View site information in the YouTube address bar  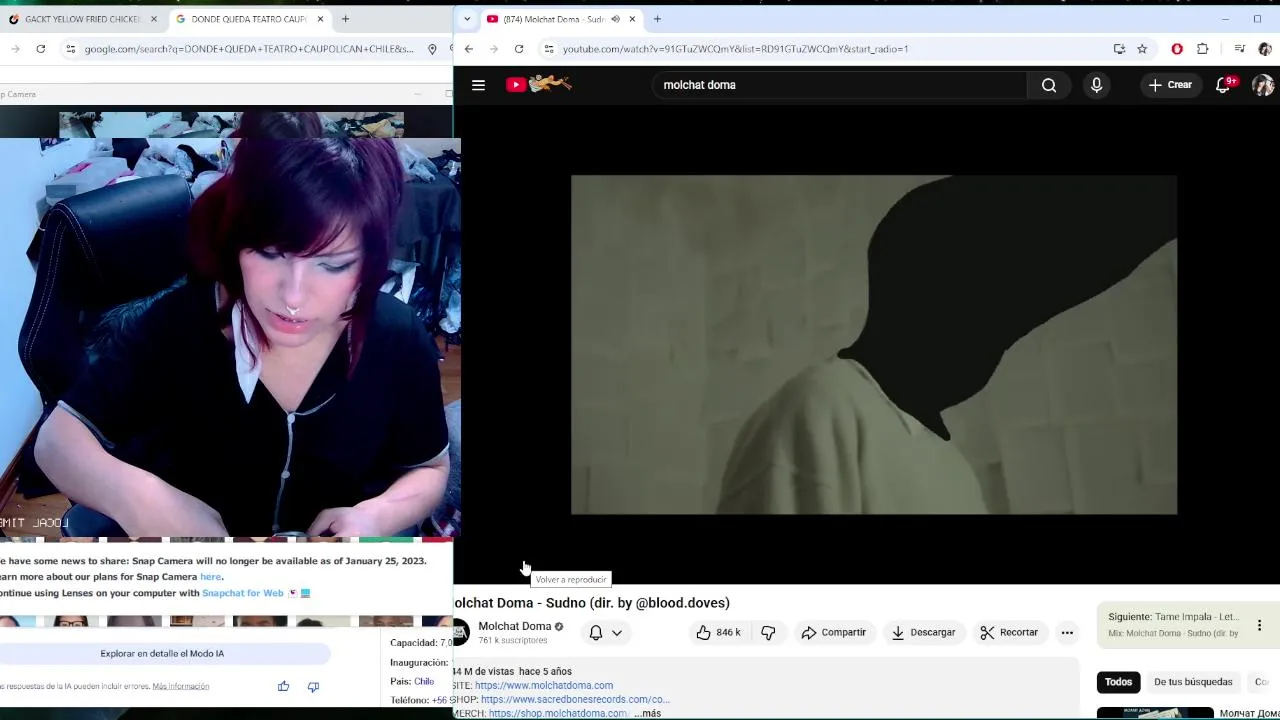[548, 49]
